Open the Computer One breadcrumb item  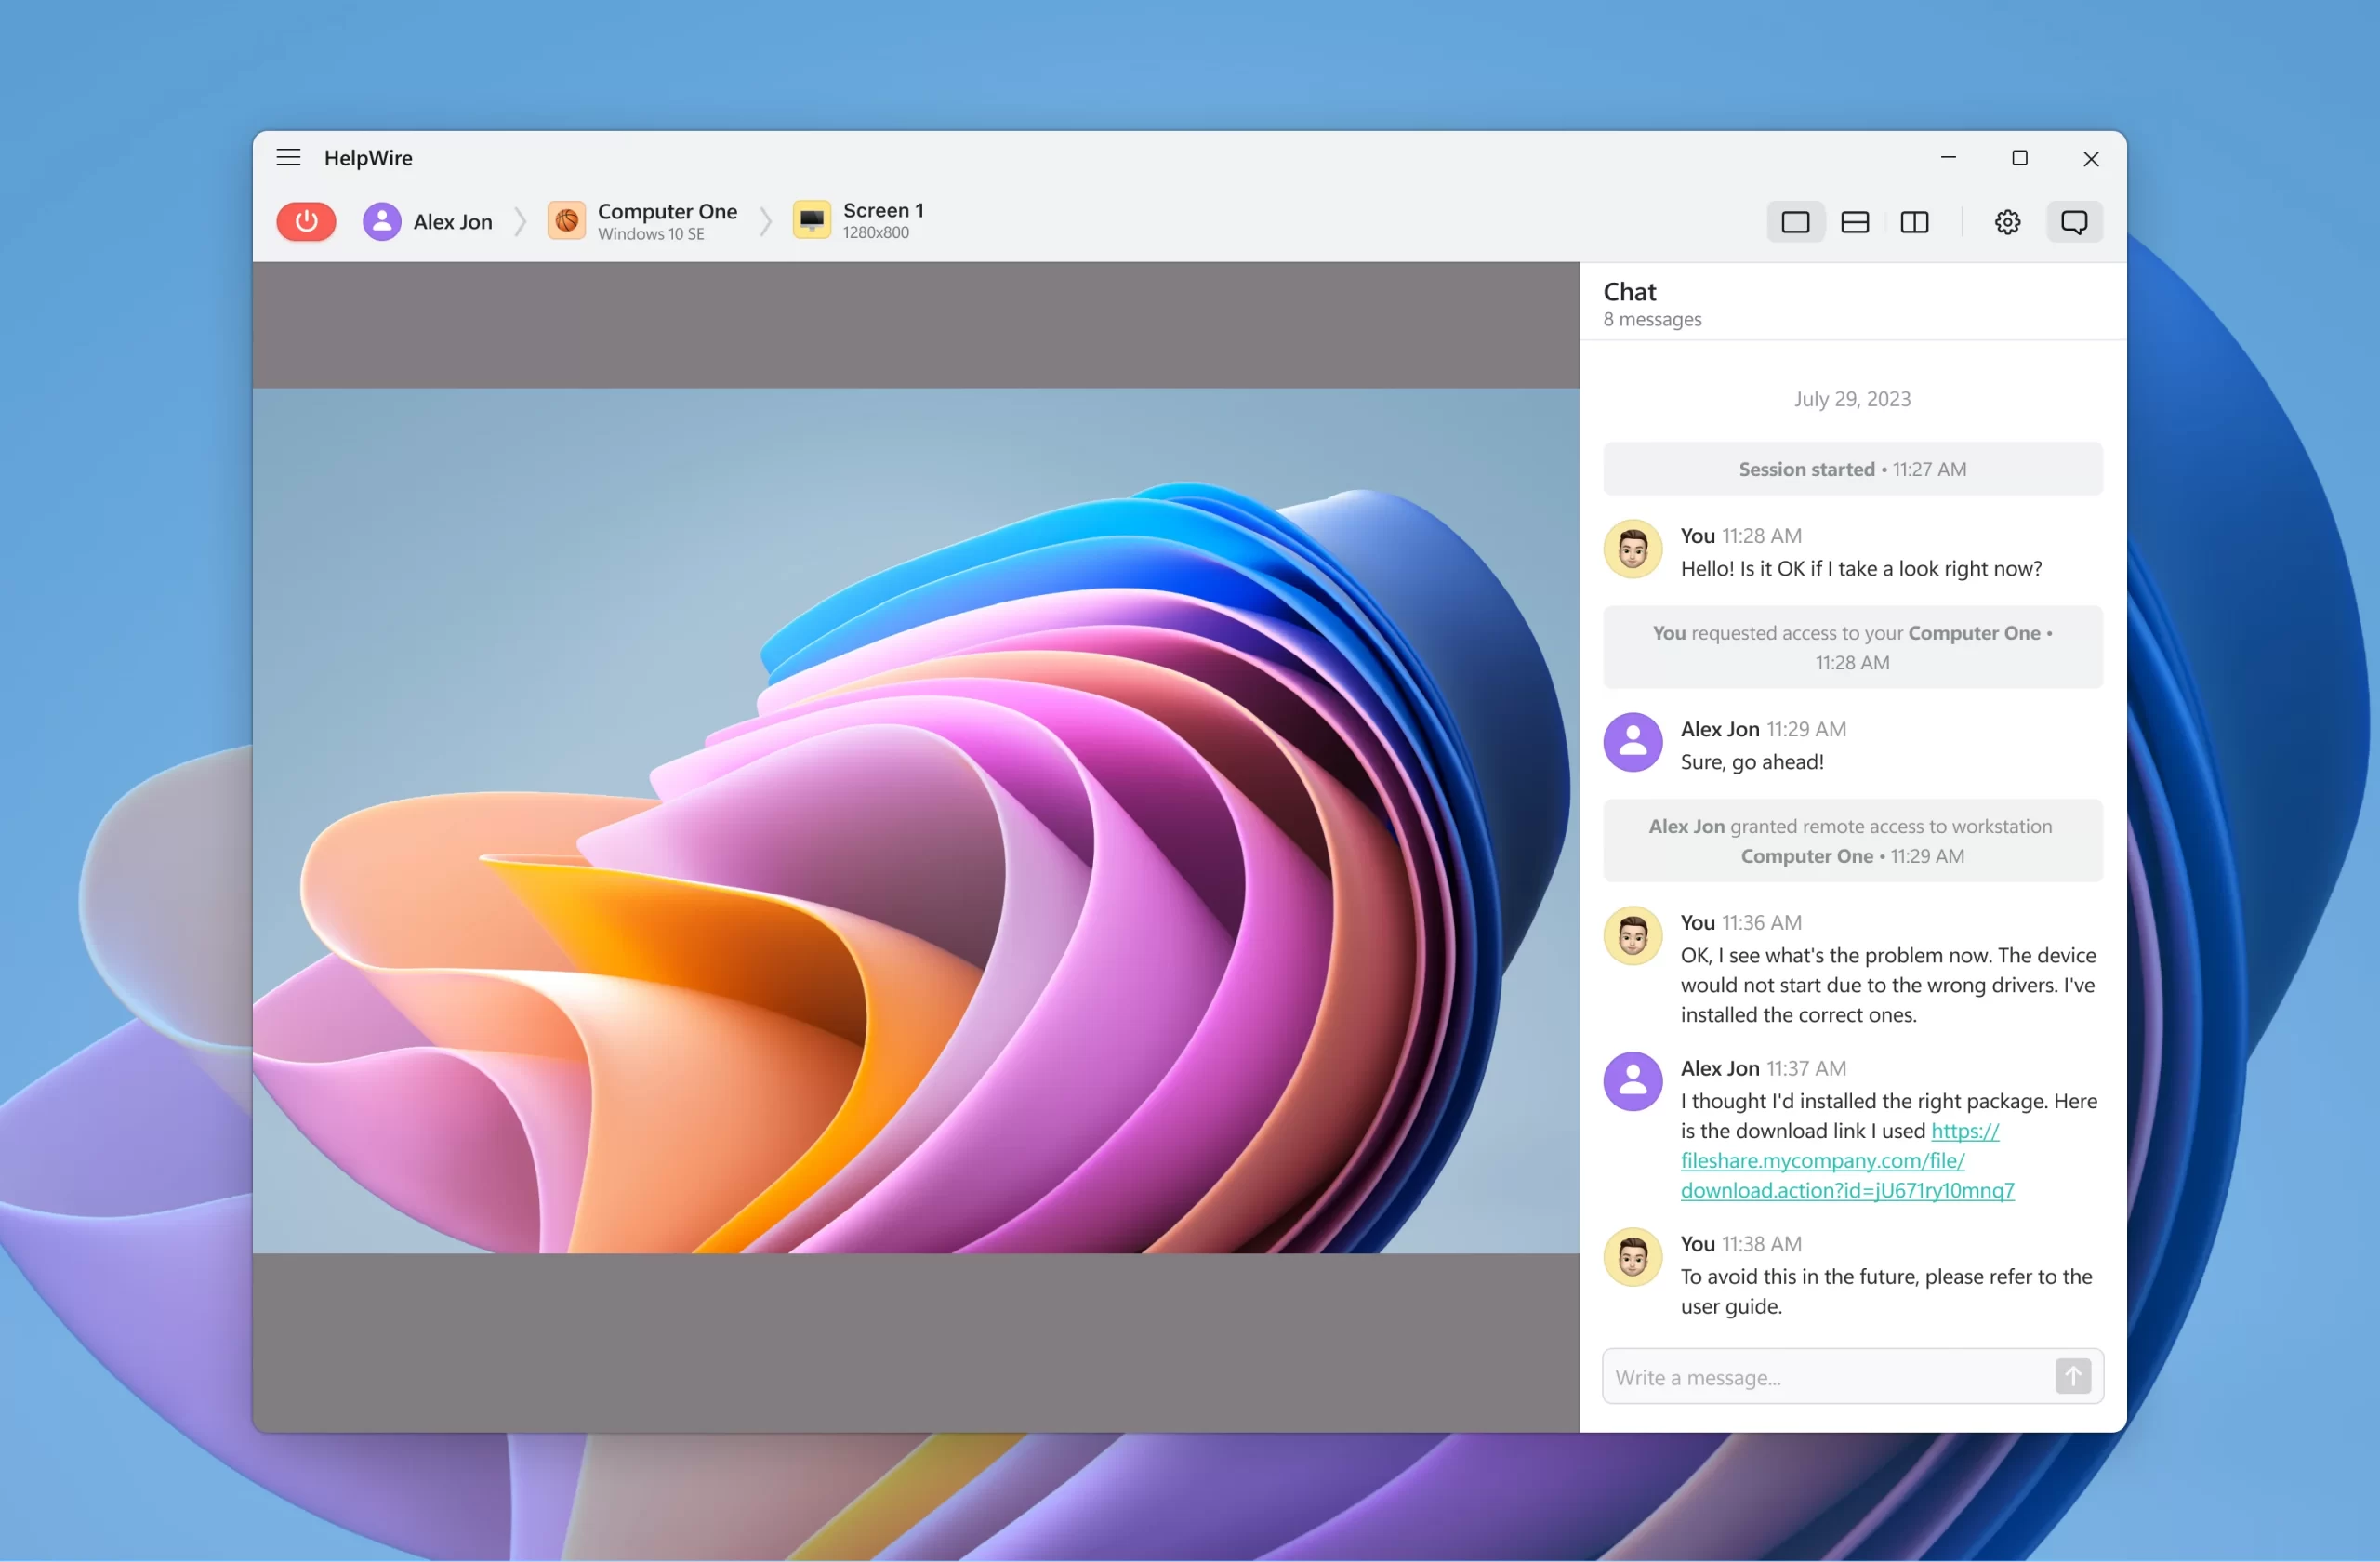click(643, 221)
